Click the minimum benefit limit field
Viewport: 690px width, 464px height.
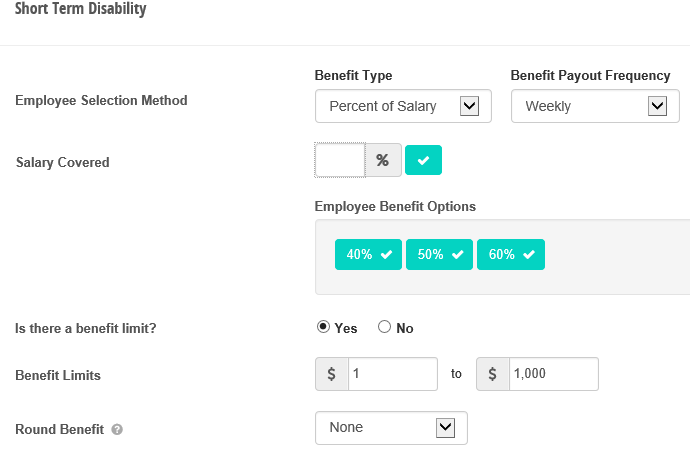click(393, 374)
